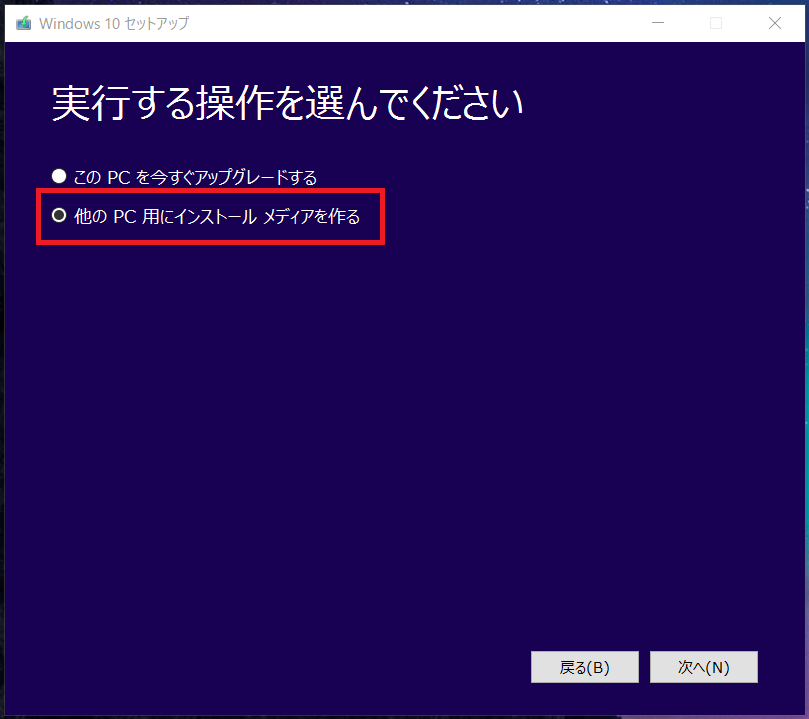Screen dimensions: 809x719
Task: Click the words 他の PC in the second option
Action: pos(103,216)
